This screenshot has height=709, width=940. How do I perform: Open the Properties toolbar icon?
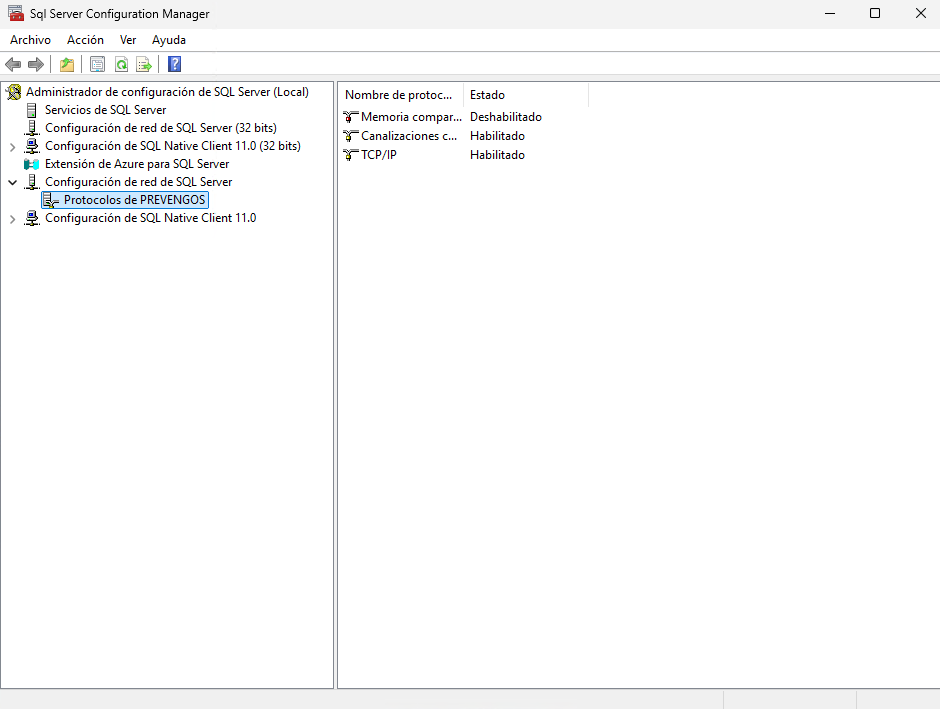[97, 64]
